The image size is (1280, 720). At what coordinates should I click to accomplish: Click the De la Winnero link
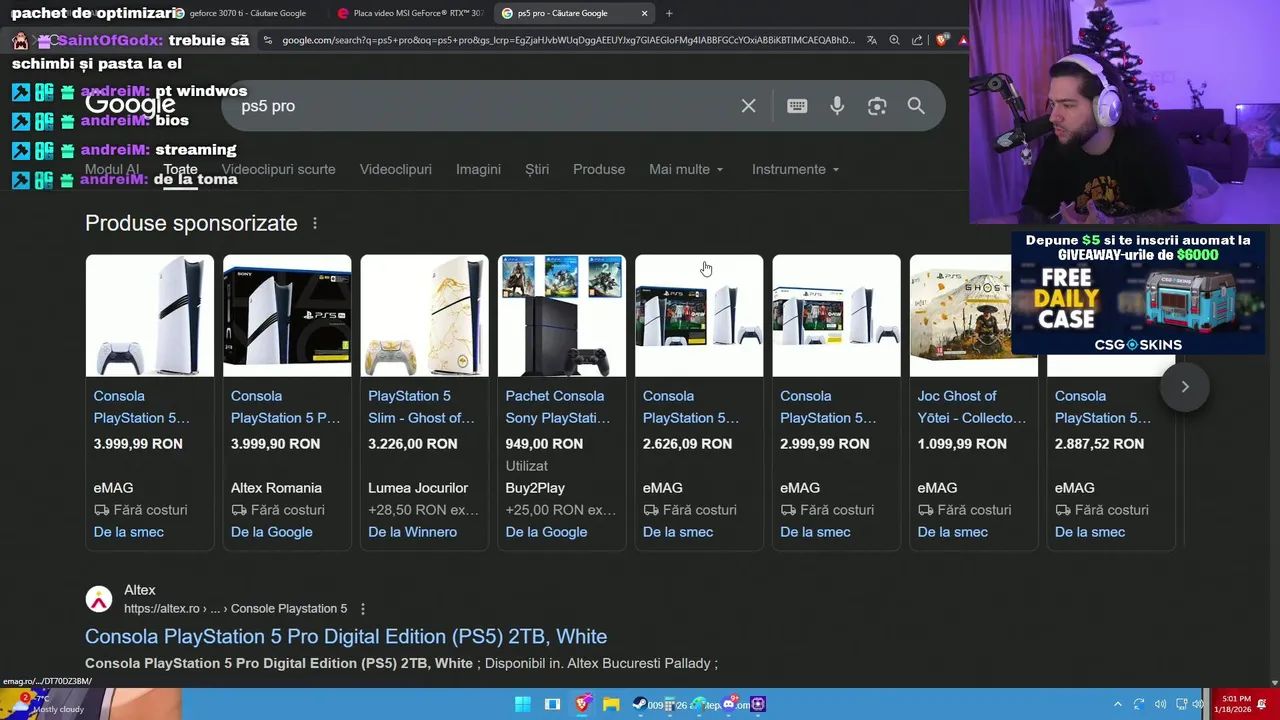(412, 532)
